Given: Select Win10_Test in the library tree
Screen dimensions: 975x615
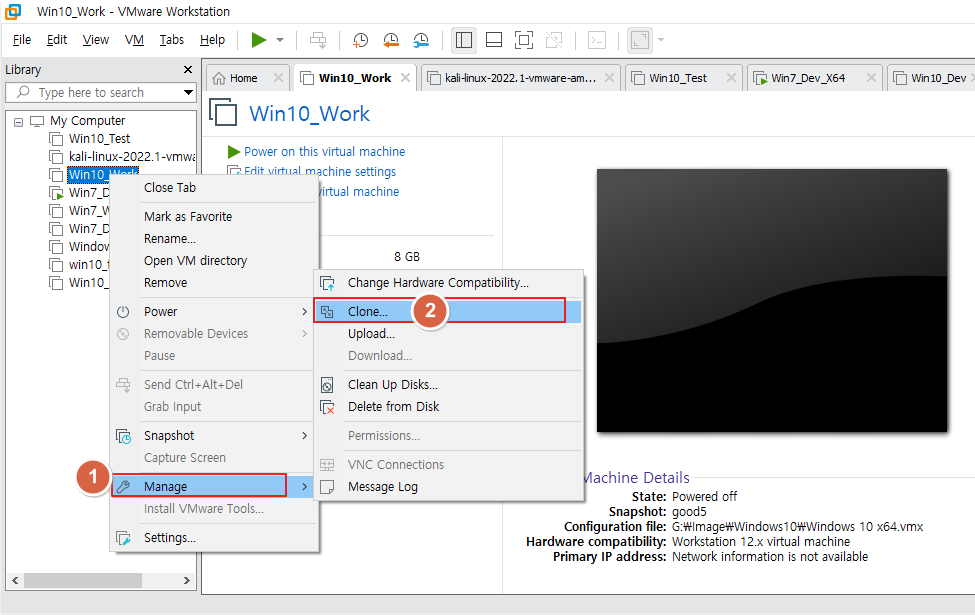Looking at the screenshot, I should pyautogui.click(x=99, y=139).
